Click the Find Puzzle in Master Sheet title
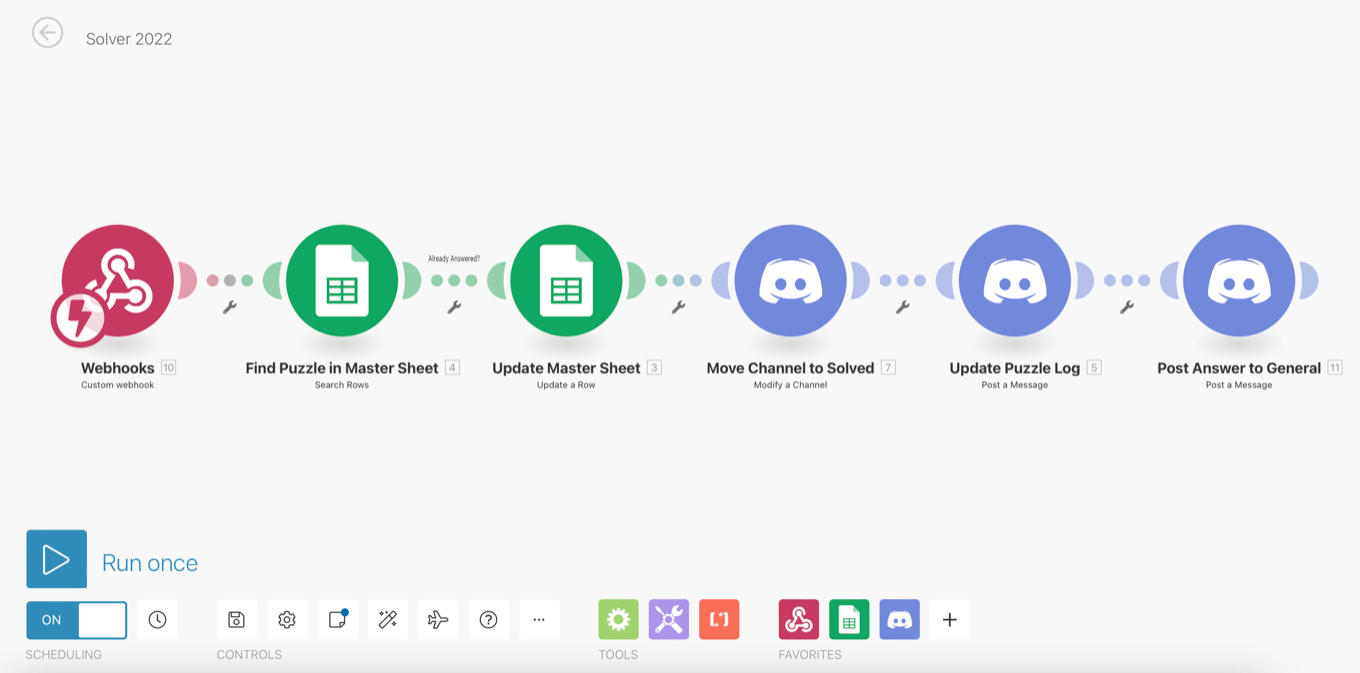1360x673 pixels. (342, 368)
